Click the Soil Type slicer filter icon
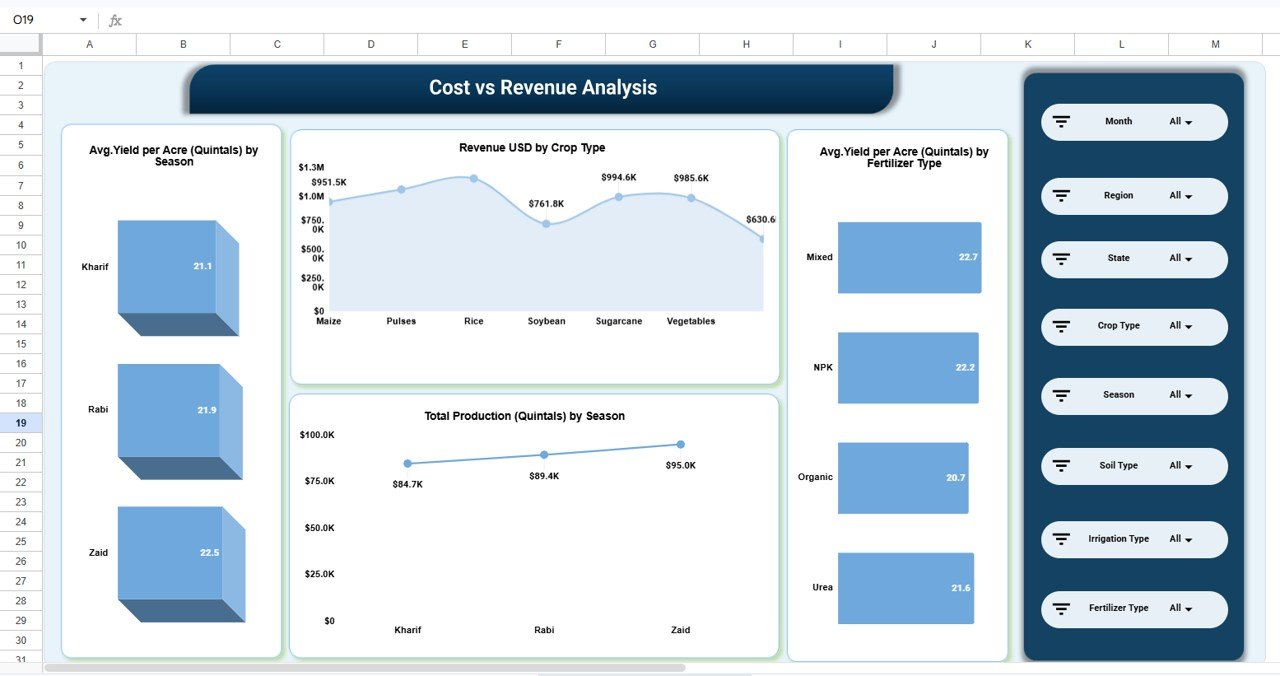Screen dimensions: 1280x676 1061,466
